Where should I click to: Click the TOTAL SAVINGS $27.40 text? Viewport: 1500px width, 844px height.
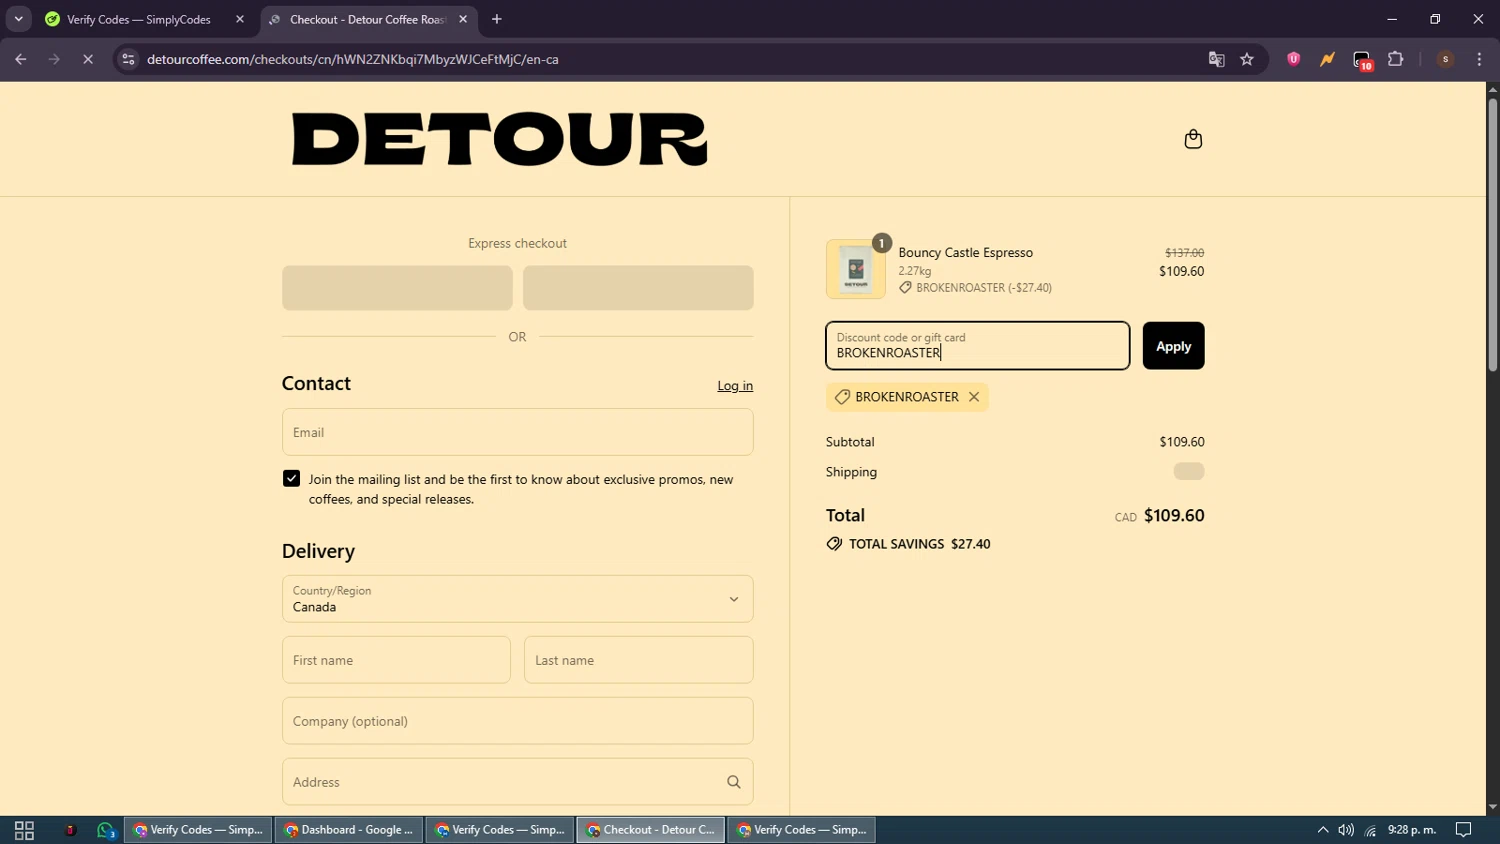pyautogui.click(x=920, y=544)
